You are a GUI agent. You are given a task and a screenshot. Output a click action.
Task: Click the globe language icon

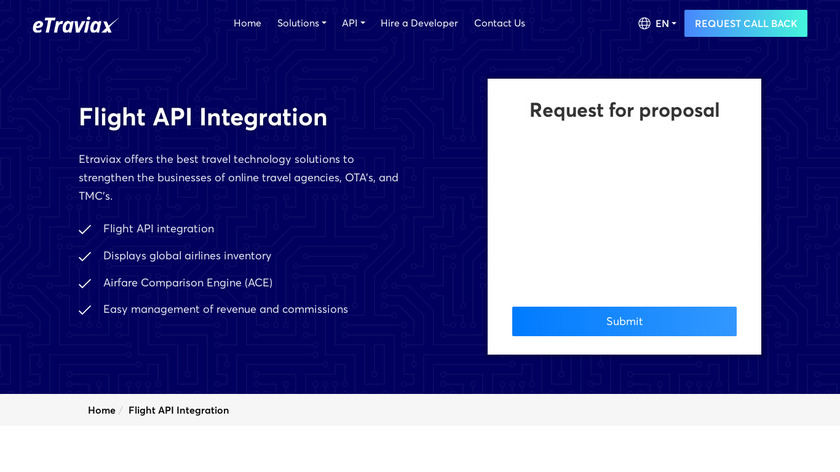tap(644, 24)
